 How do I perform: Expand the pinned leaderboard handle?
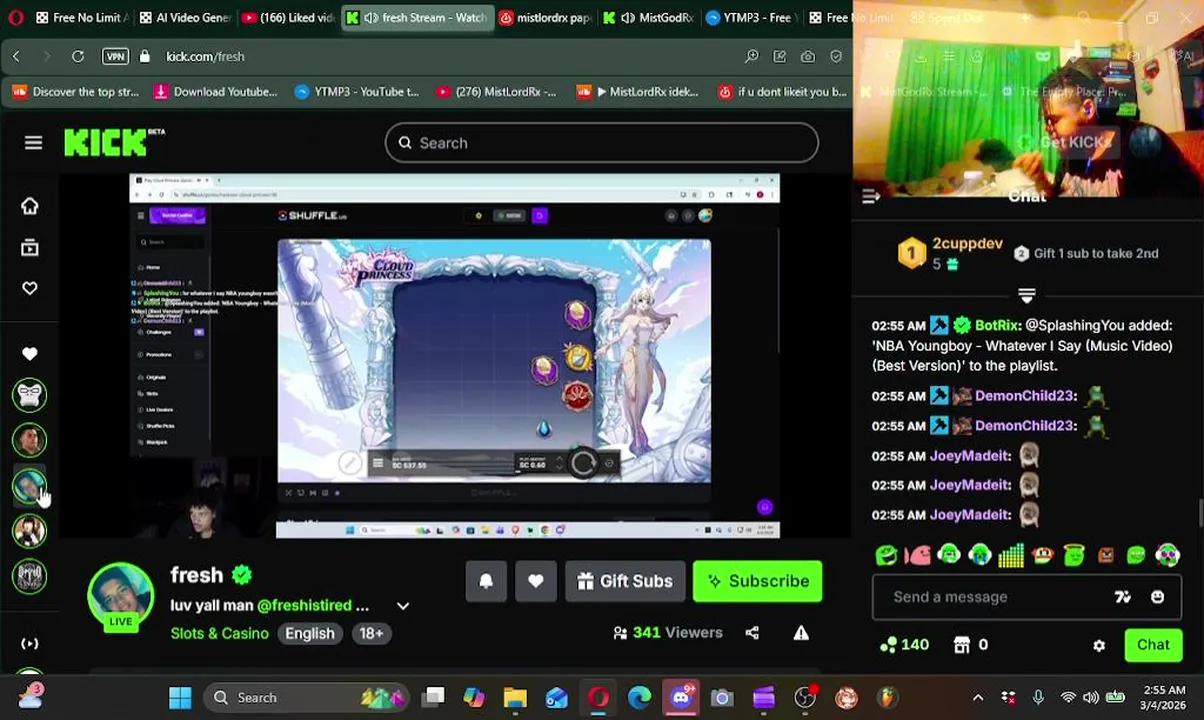pos(1026,296)
